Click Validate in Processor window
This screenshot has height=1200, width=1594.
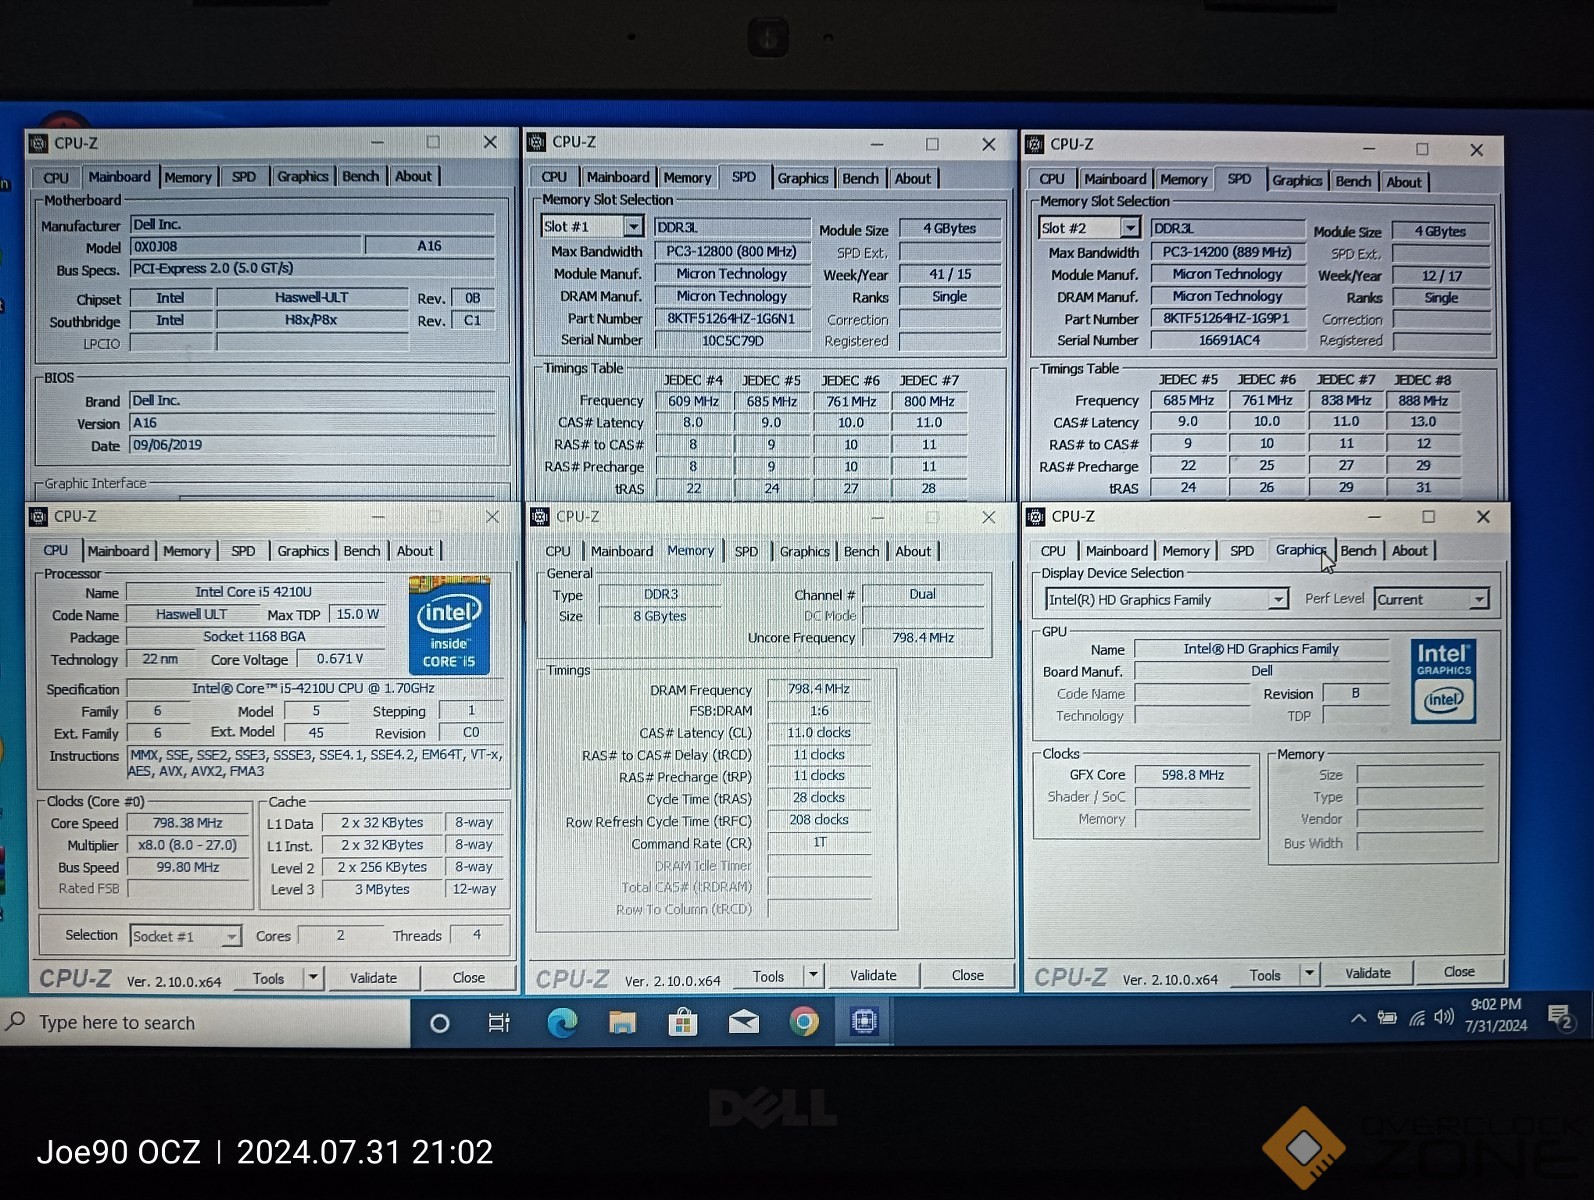[373, 978]
